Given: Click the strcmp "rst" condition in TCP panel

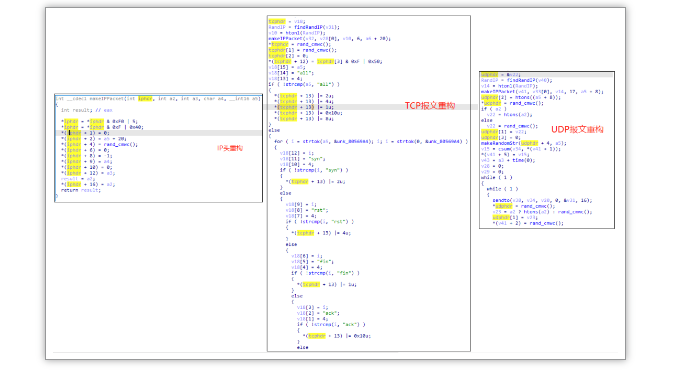Looking at the screenshot, I should [x=319, y=221].
